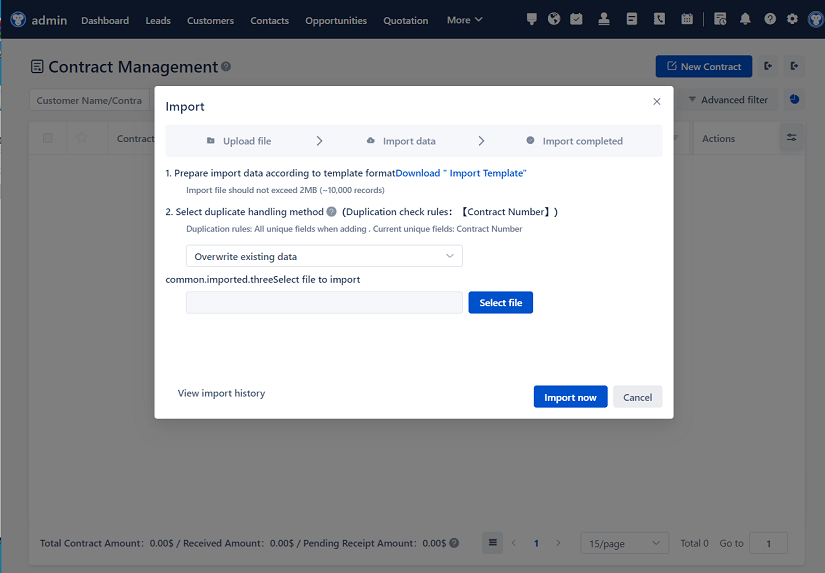Open the calendar grid icon in navbar
The image size is (825, 573).
point(687,19)
